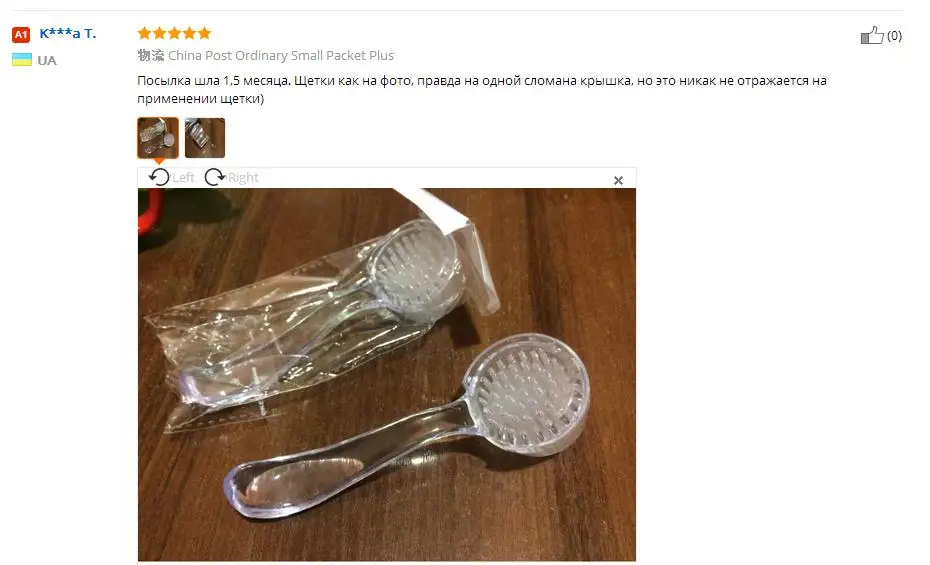Click the third orange rating star
930x565 pixels.
tap(174, 33)
